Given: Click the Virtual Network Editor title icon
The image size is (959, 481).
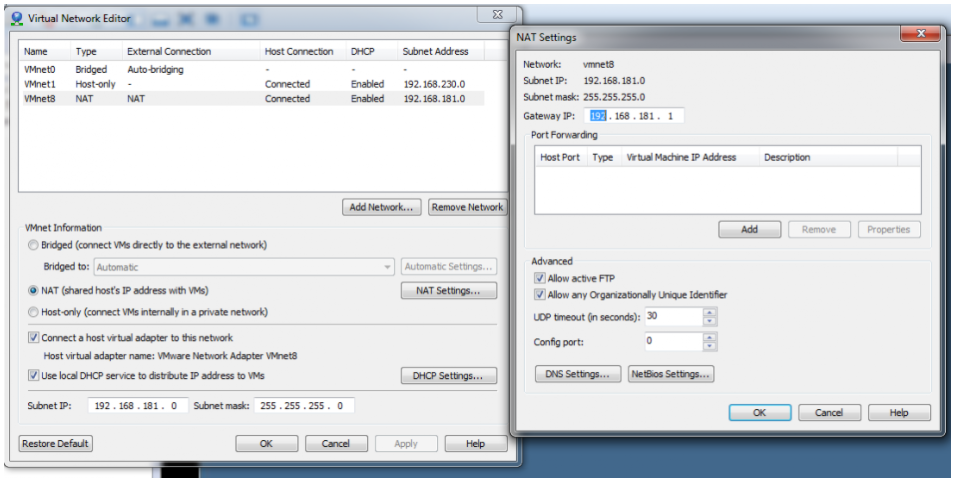Looking at the screenshot, I should click(x=16, y=16).
